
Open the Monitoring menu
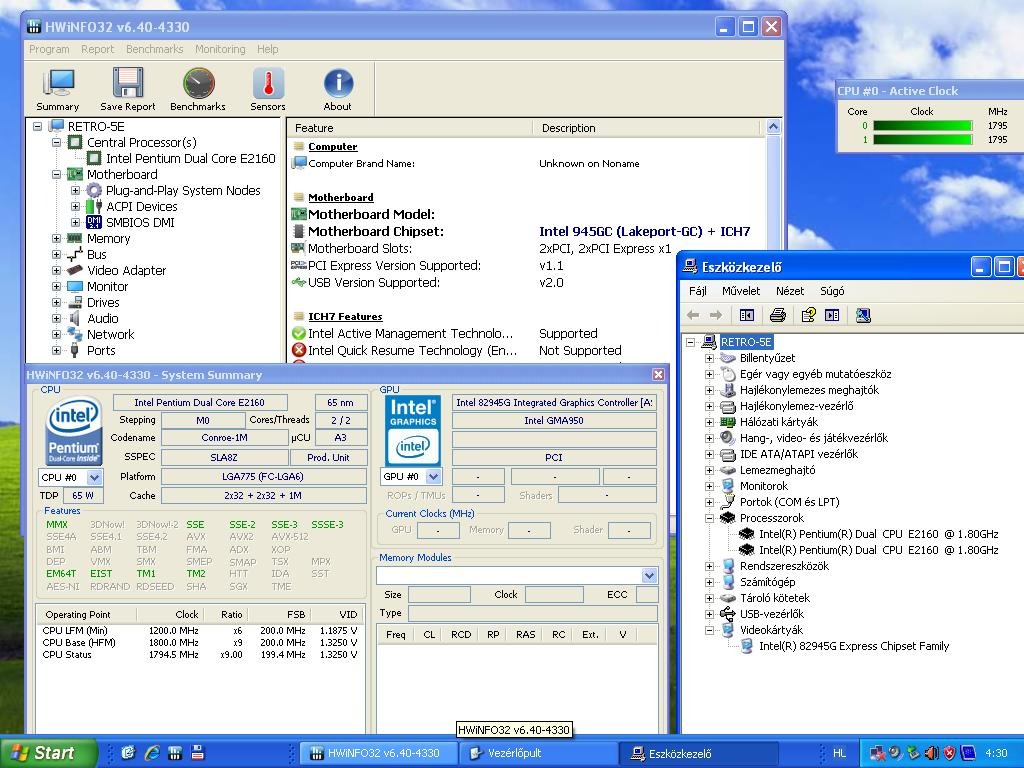coord(220,49)
